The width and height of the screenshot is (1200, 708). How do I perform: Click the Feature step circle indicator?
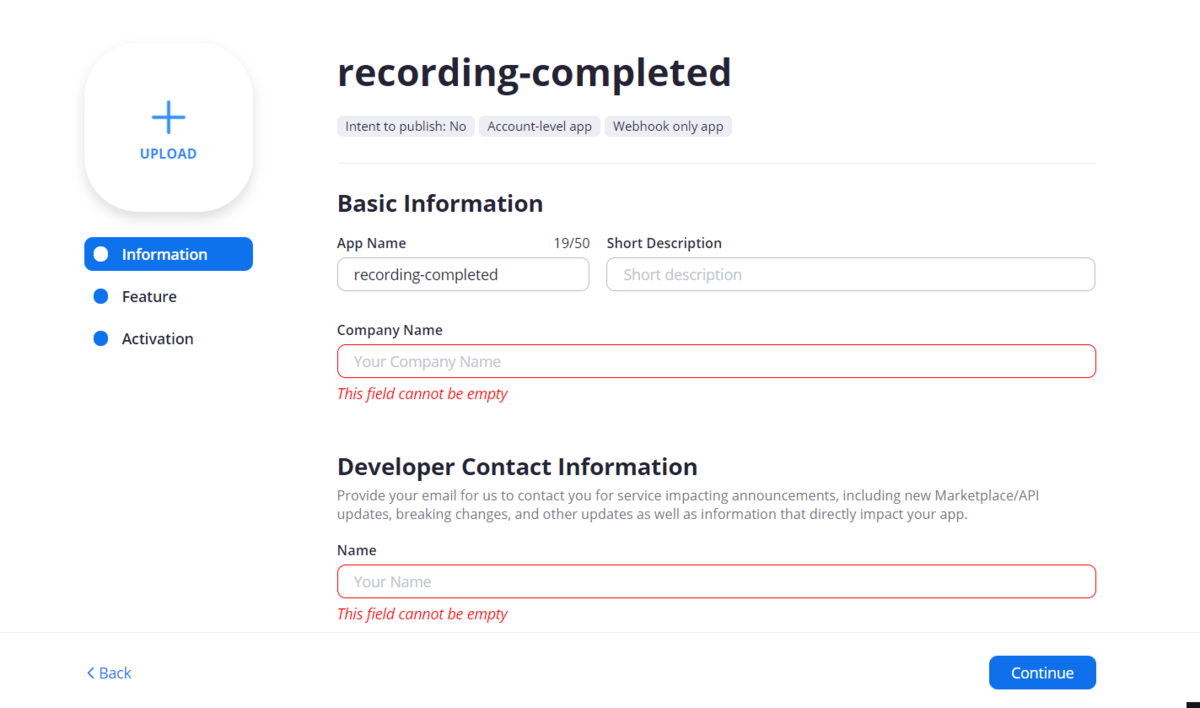point(100,296)
